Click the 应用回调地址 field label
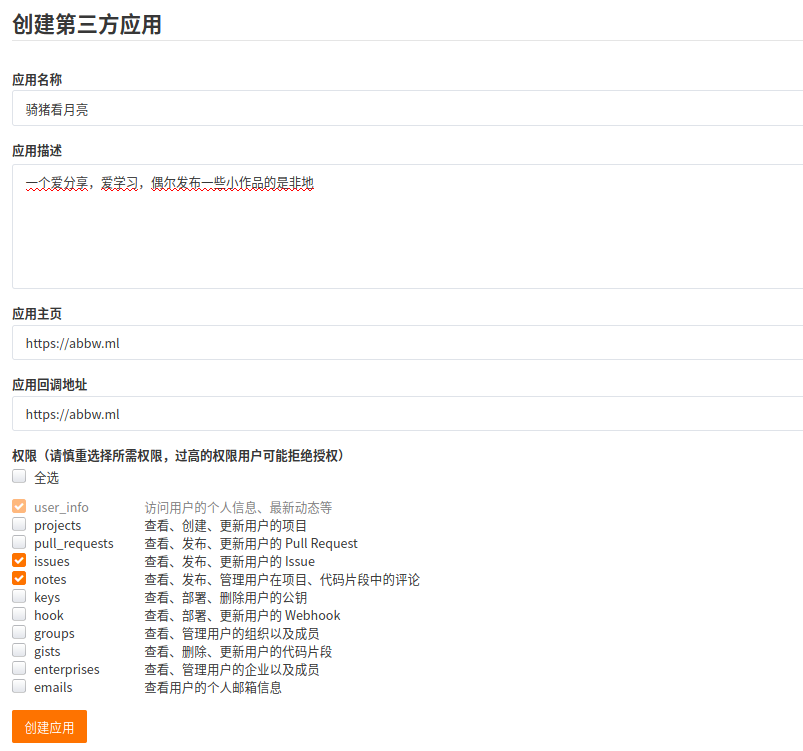The height and width of the screenshot is (751, 803). (50, 385)
